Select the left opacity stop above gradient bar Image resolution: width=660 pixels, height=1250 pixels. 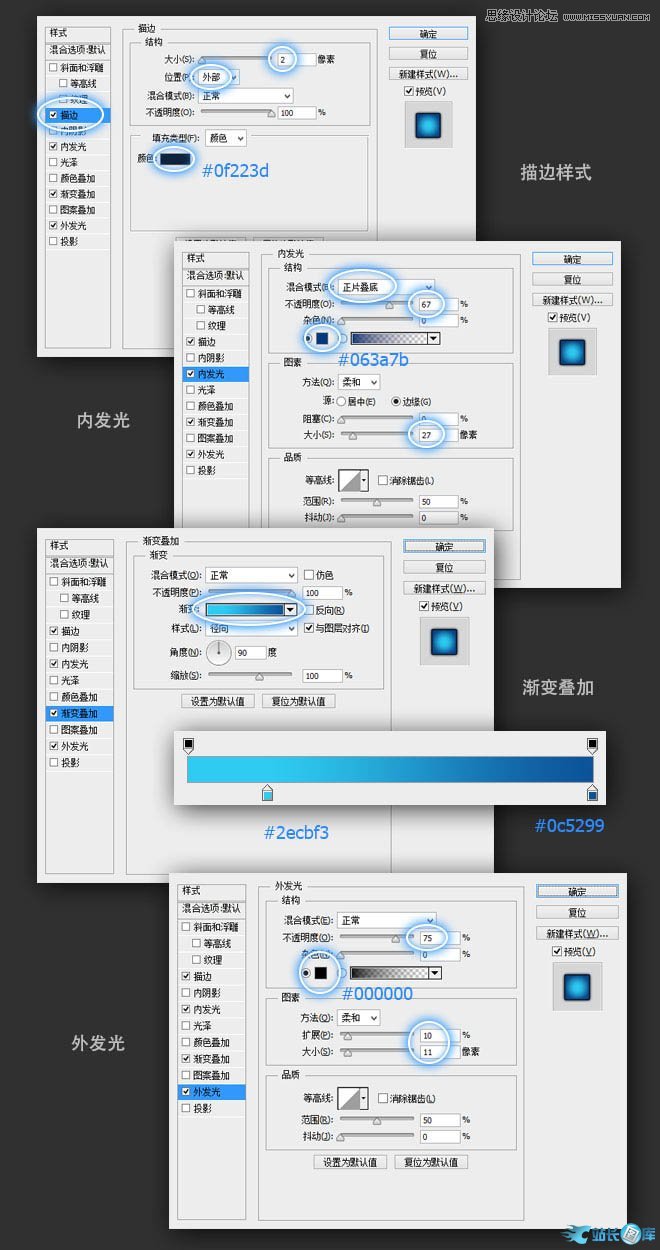[x=188, y=745]
